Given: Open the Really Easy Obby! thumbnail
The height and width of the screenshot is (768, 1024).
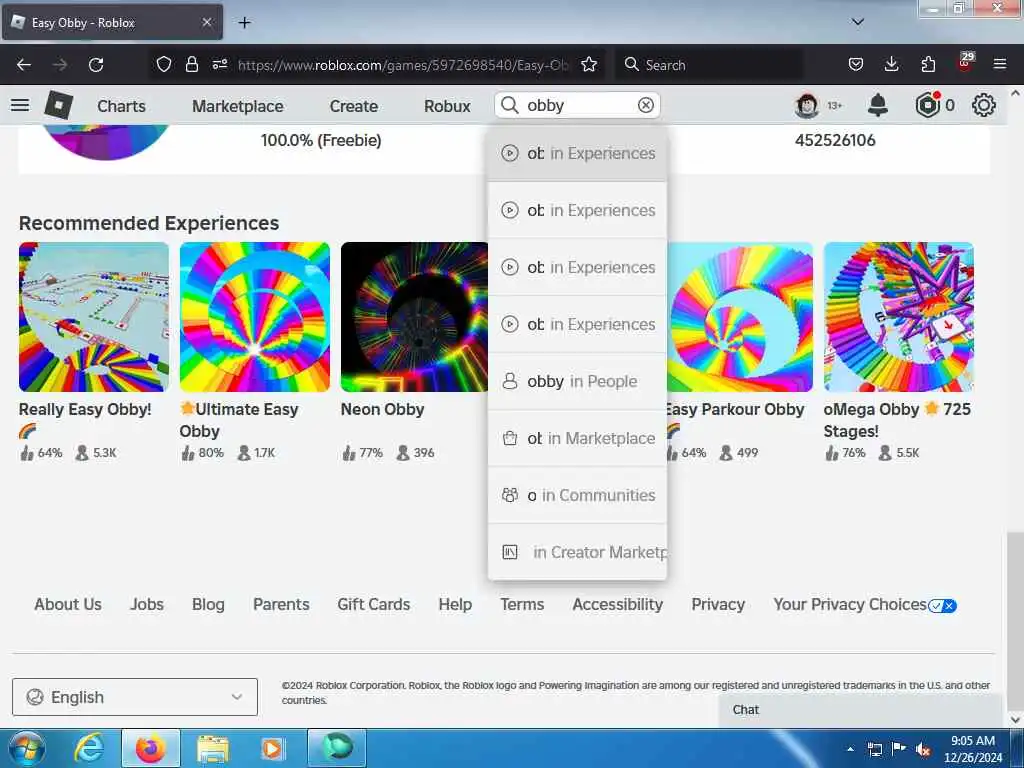Looking at the screenshot, I should tap(94, 317).
